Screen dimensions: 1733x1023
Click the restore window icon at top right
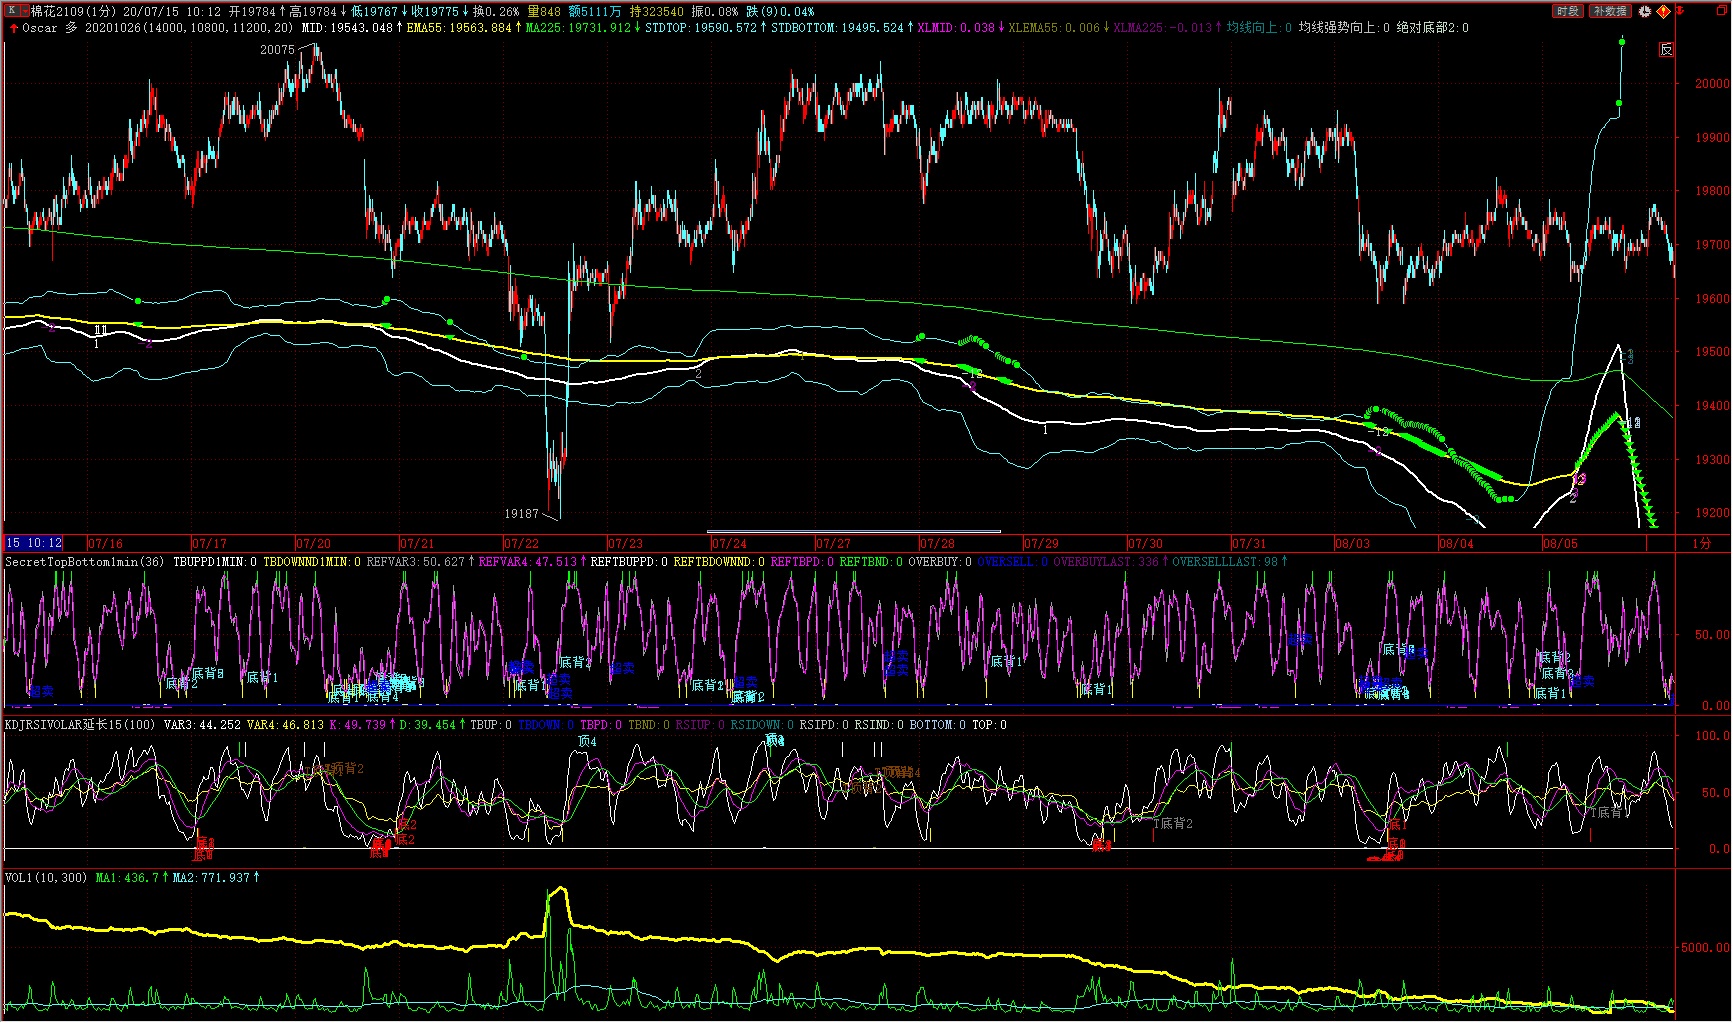click(x=1720, y=11)
